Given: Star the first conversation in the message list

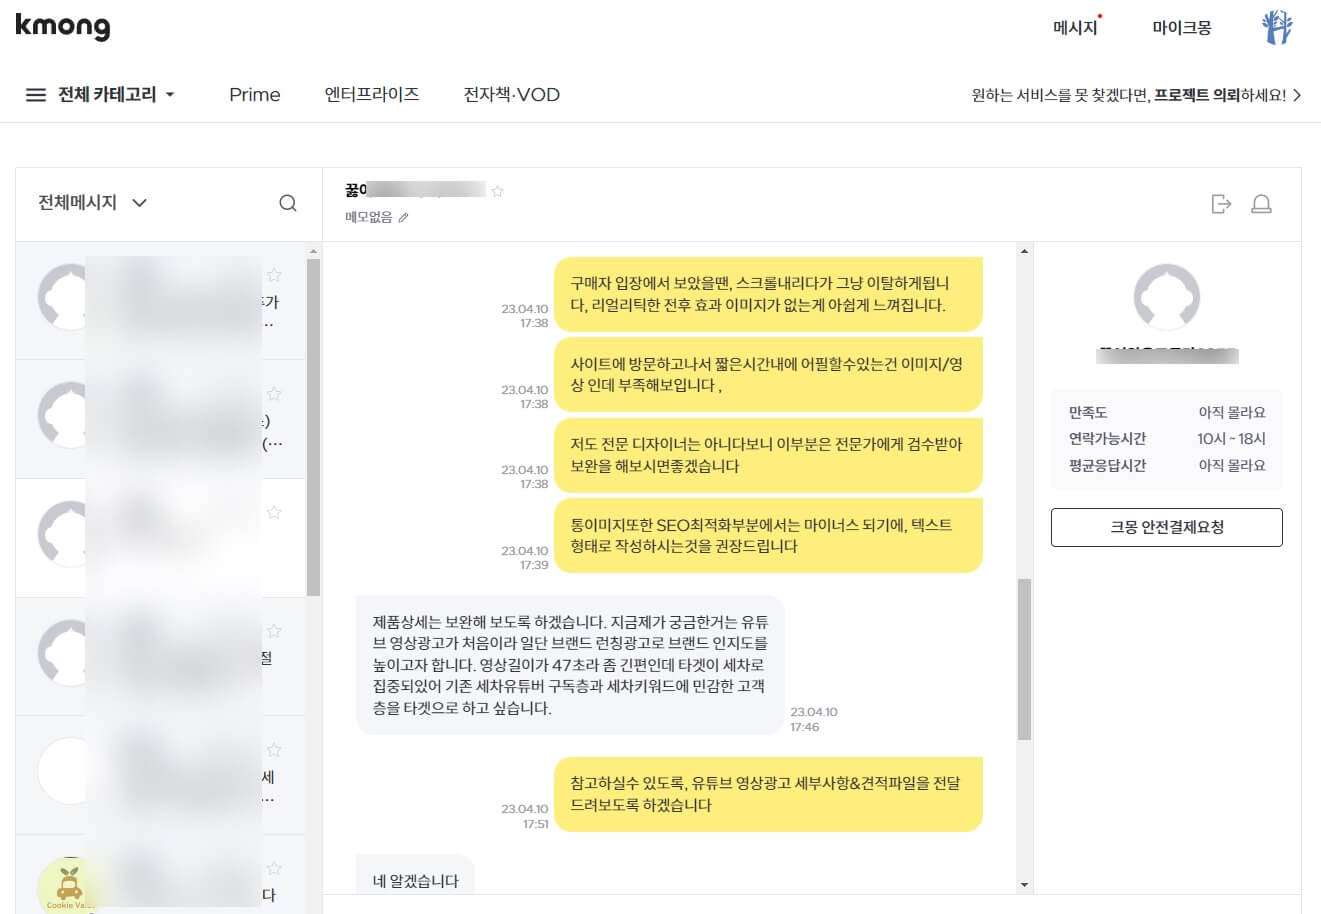Looking at the screenshot, I should coord(274,274).
